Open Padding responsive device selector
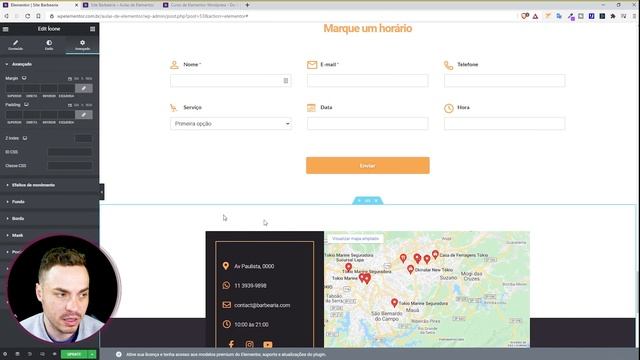The image size is (640, 360). [27, 104]
